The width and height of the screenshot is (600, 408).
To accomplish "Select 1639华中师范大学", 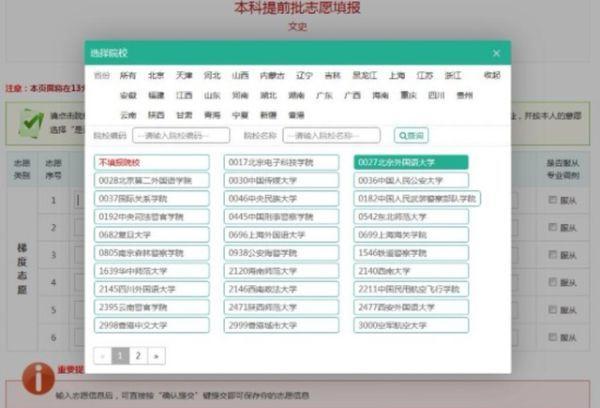I will tap(152, 271).
